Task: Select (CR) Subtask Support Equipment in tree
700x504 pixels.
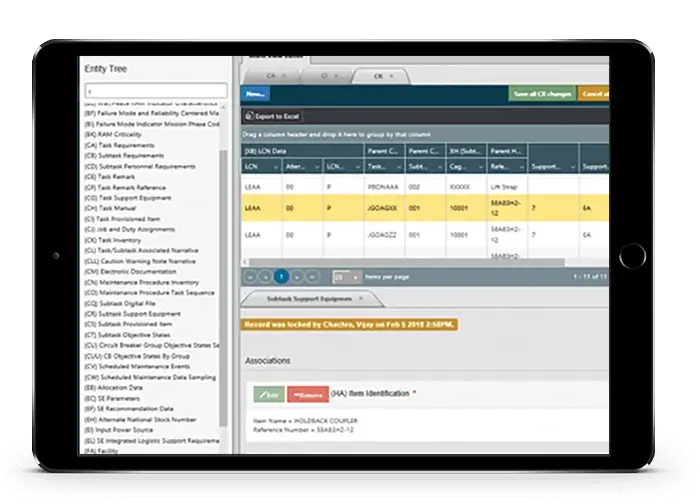Action: pyautogui.click(x=132, y=314)
